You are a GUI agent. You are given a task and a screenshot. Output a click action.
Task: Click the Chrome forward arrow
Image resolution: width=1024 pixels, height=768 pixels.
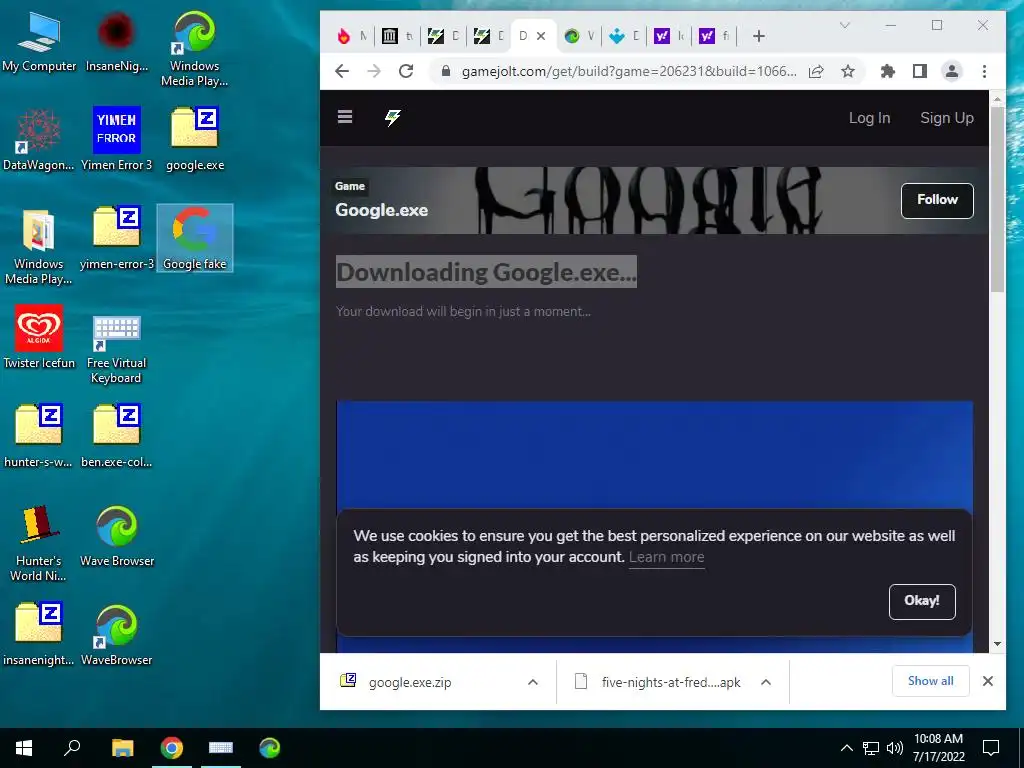(374, 71)
